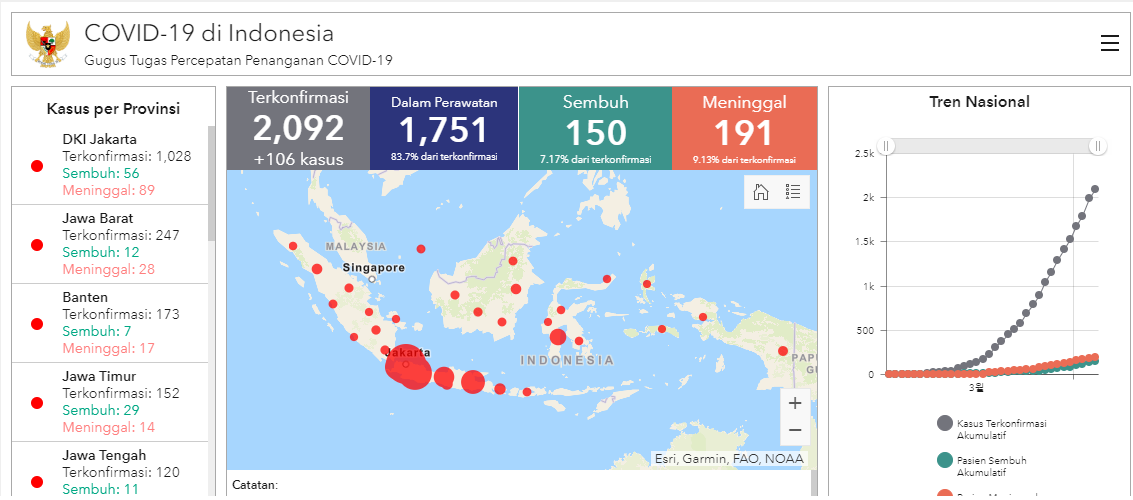The height and width of the screenshot is (500, 1133).
Task: Select the Jawa Barat province row
Action: click(110, 244)
